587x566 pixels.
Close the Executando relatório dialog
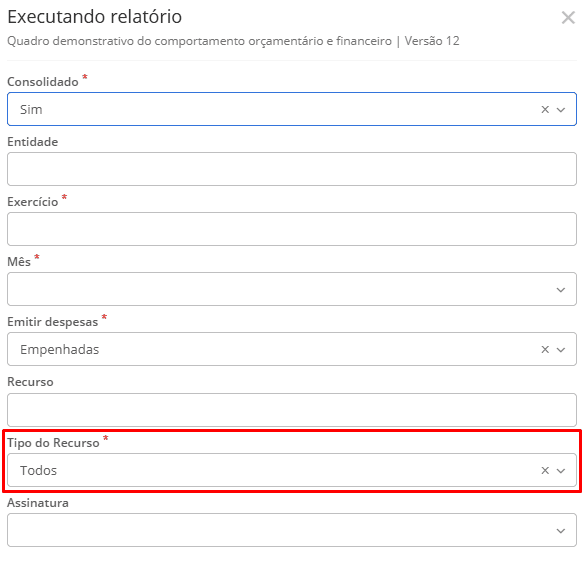coord(568,17)
